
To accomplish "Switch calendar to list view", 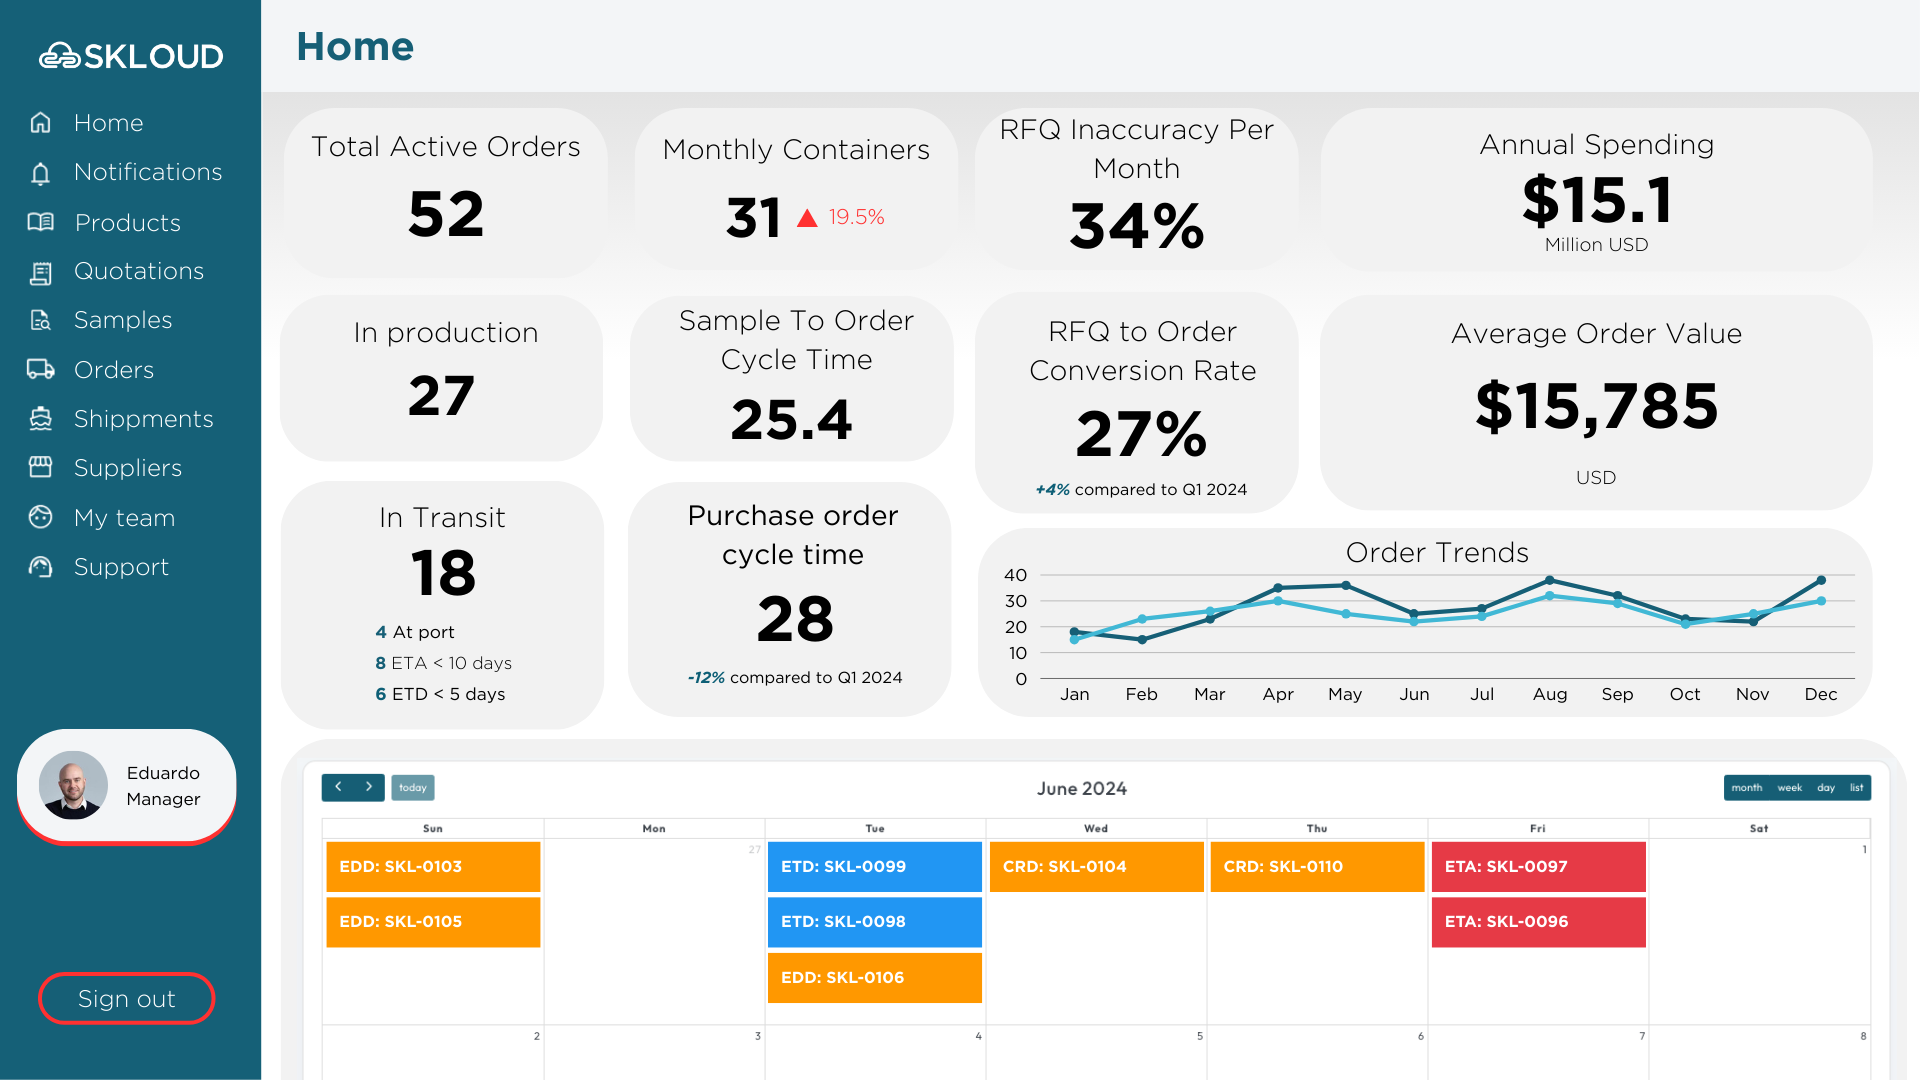I will [1857, 788].
